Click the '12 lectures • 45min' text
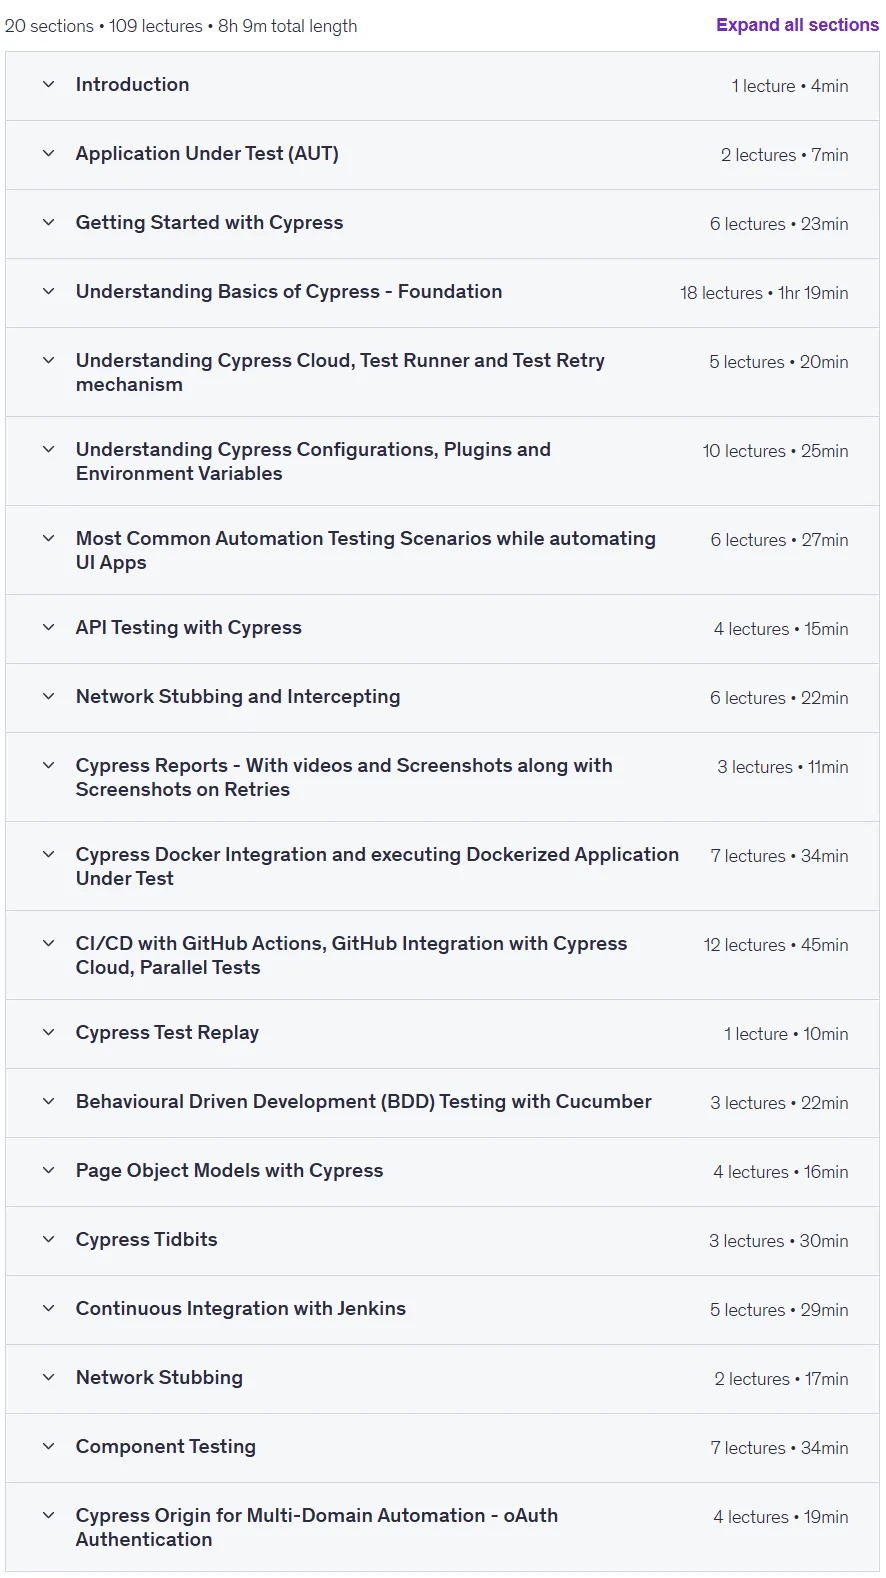The height and width of the screenshot is (1578, 886). (x=776, y=945)
